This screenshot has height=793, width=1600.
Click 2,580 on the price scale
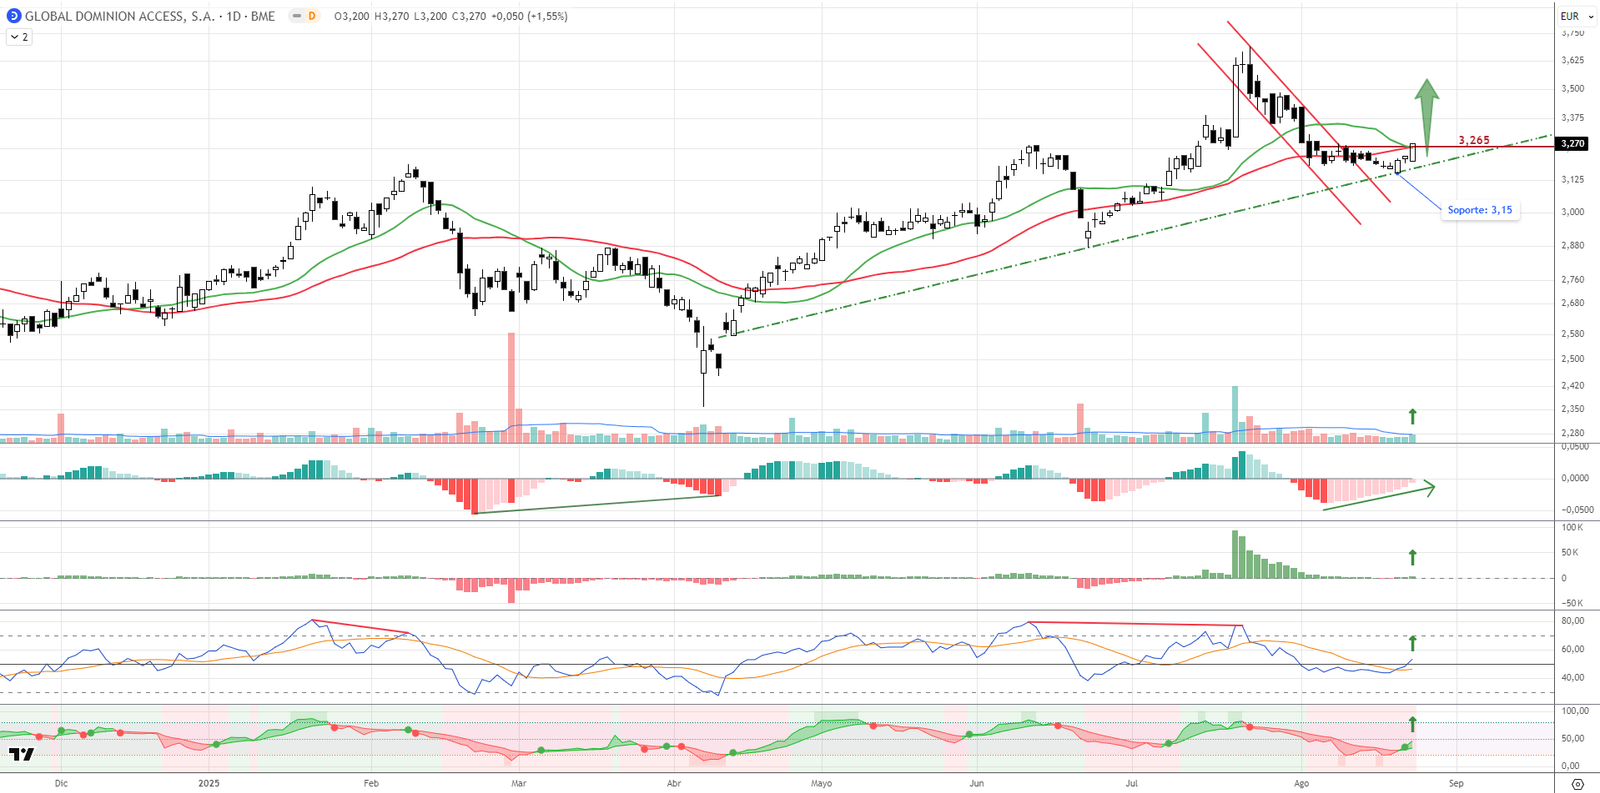pyautogui.click(x=1573, y=333)
